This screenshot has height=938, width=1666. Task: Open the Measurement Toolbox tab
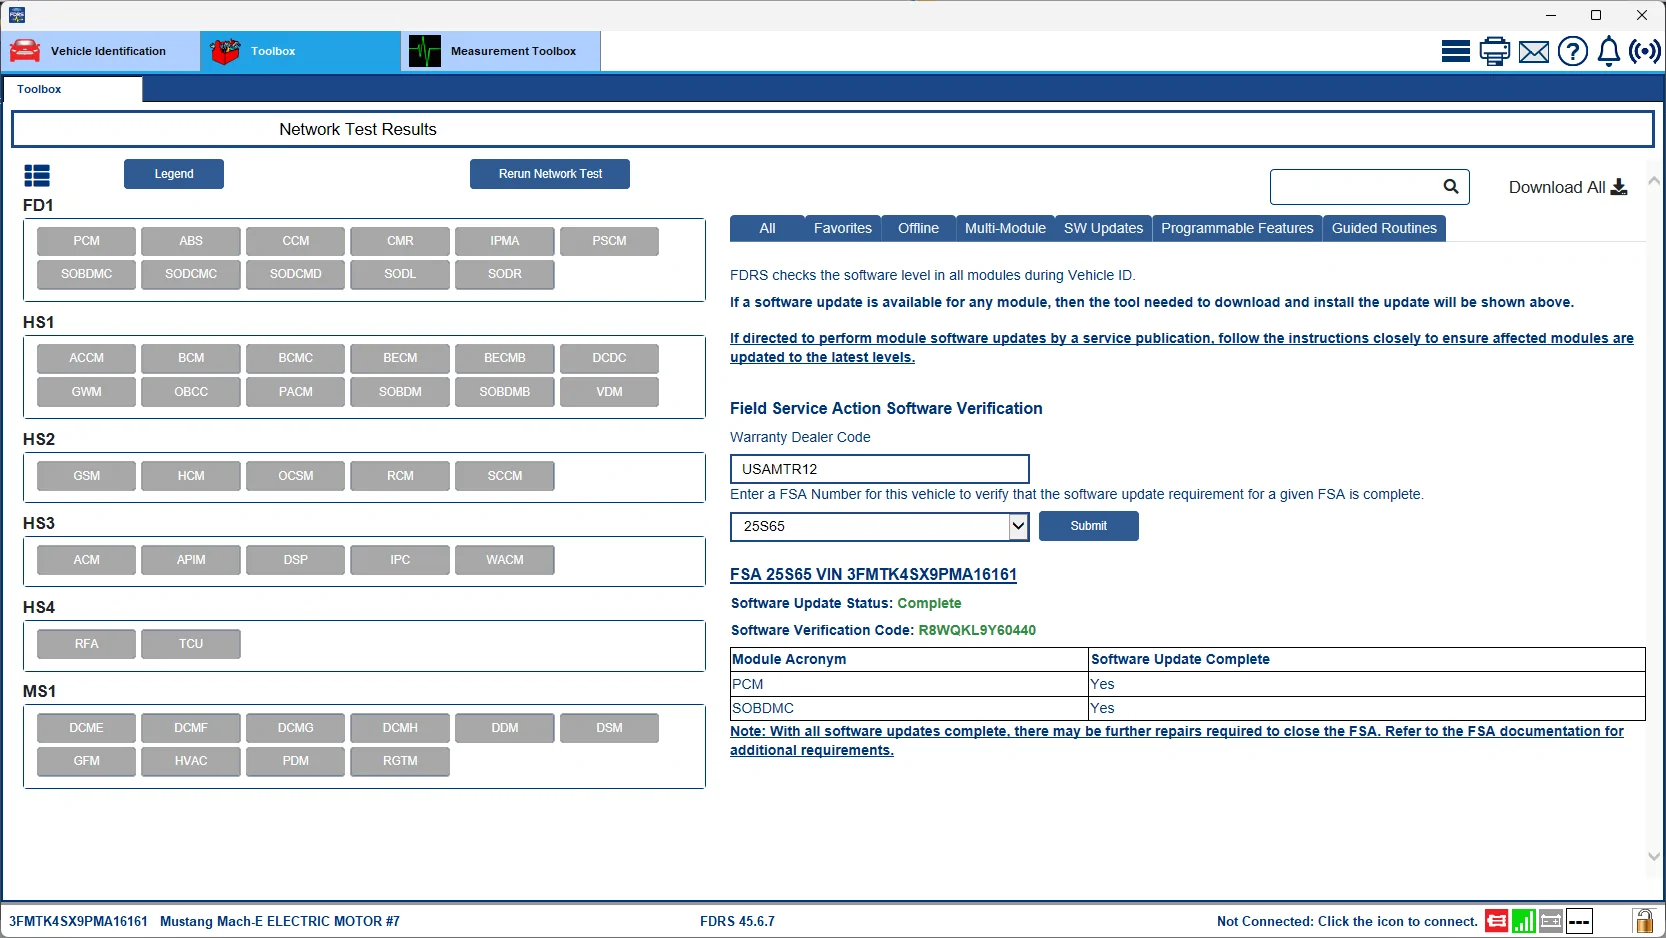tap(501, 51)
